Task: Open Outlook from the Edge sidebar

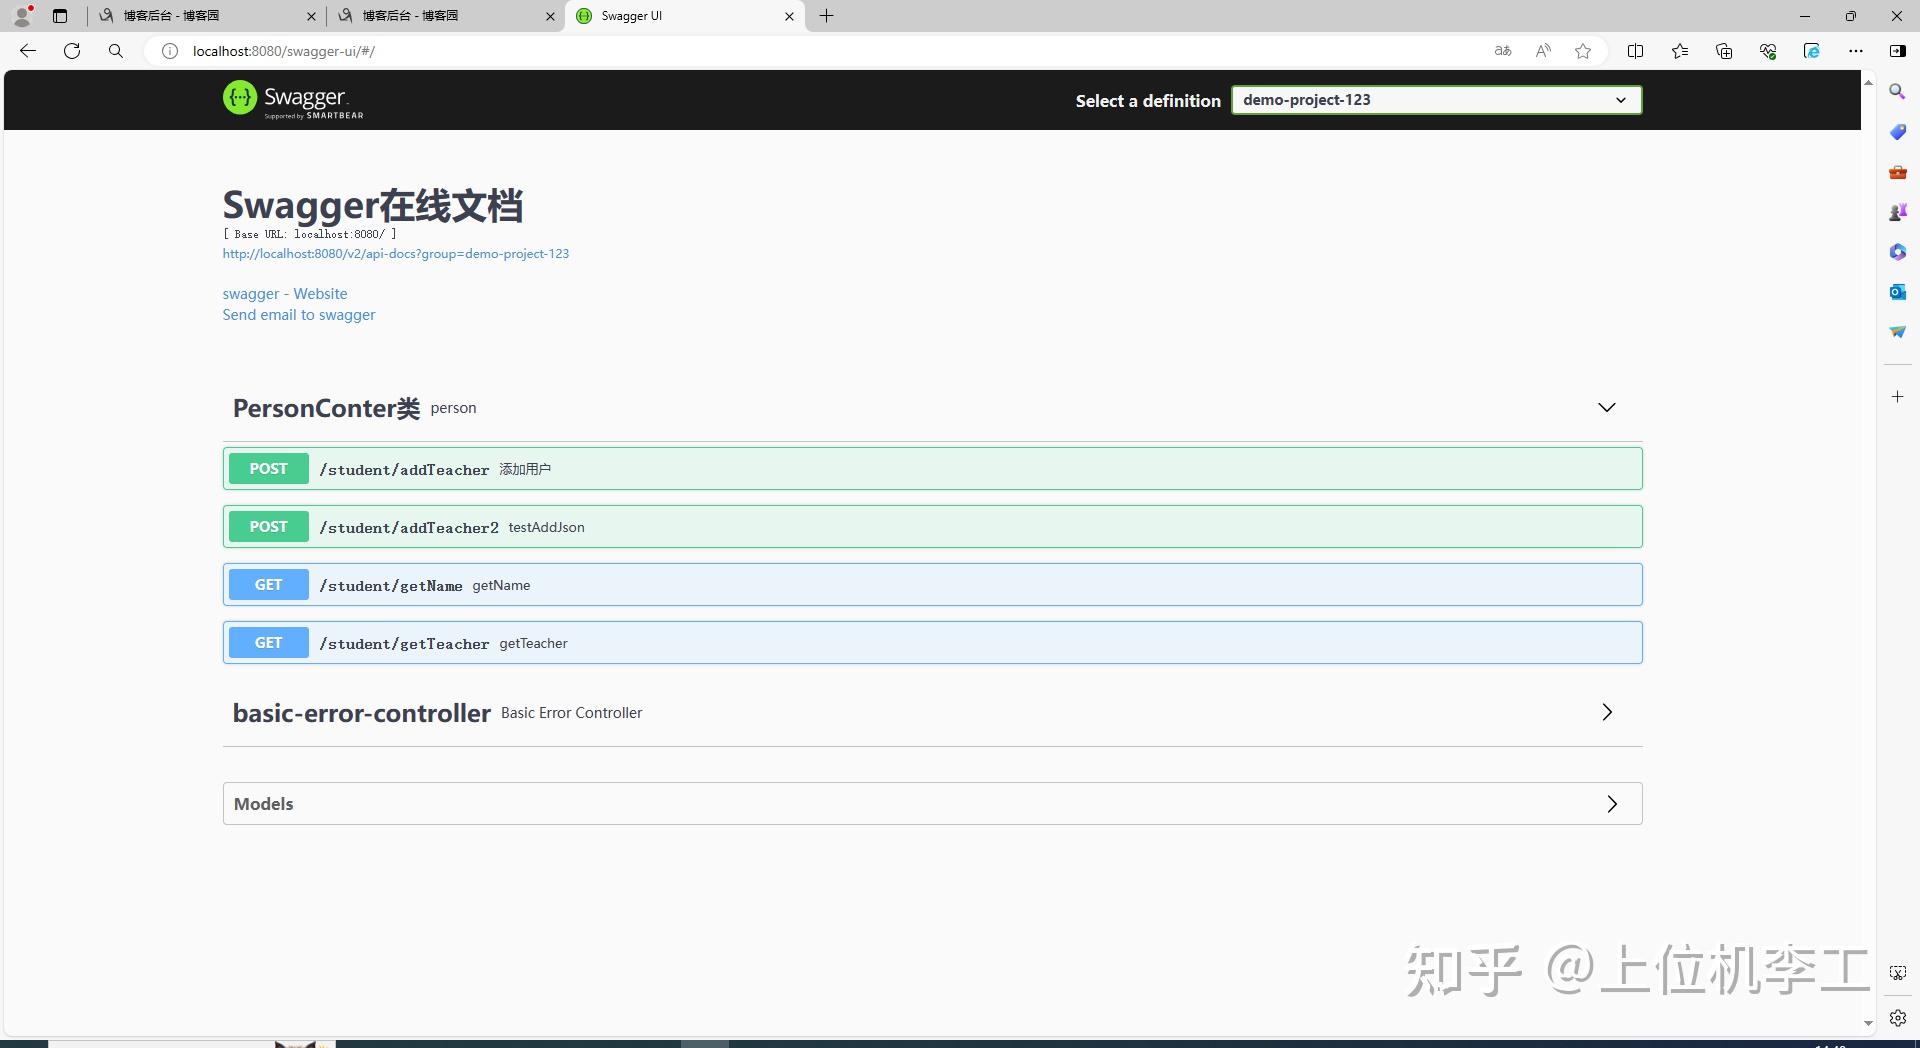Action: coord(1897,291)
